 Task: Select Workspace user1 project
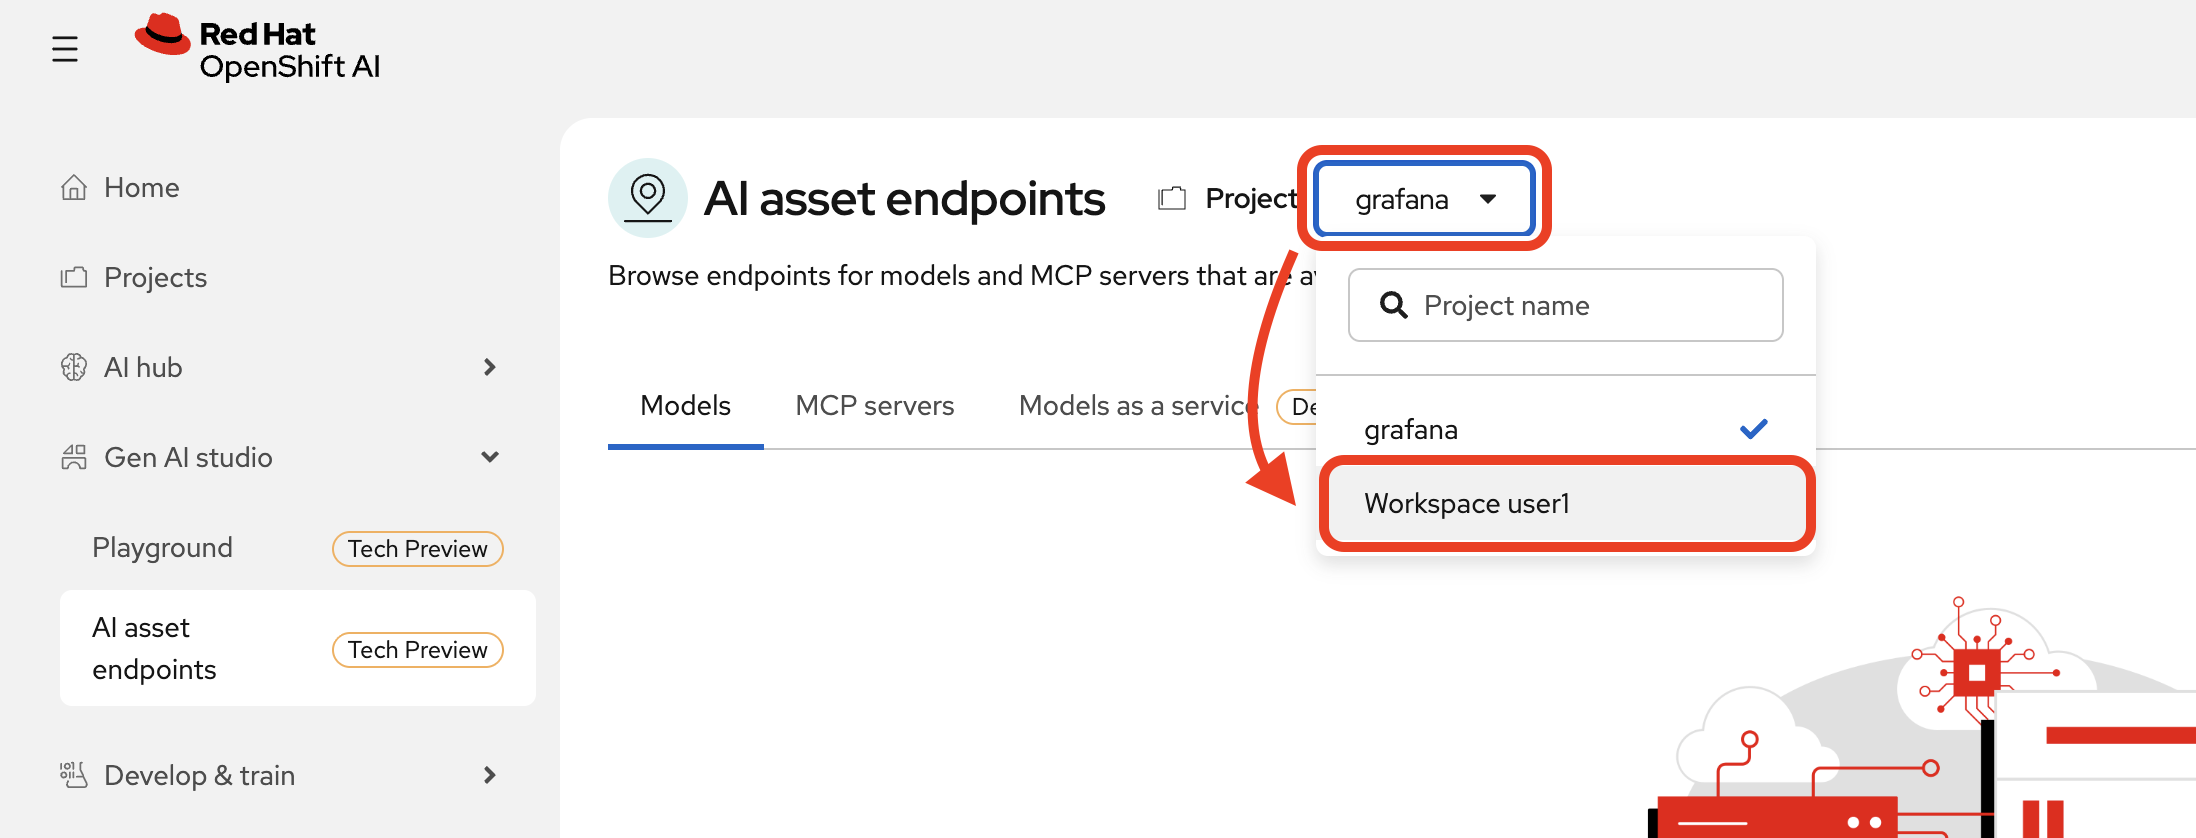[1566, 503]
